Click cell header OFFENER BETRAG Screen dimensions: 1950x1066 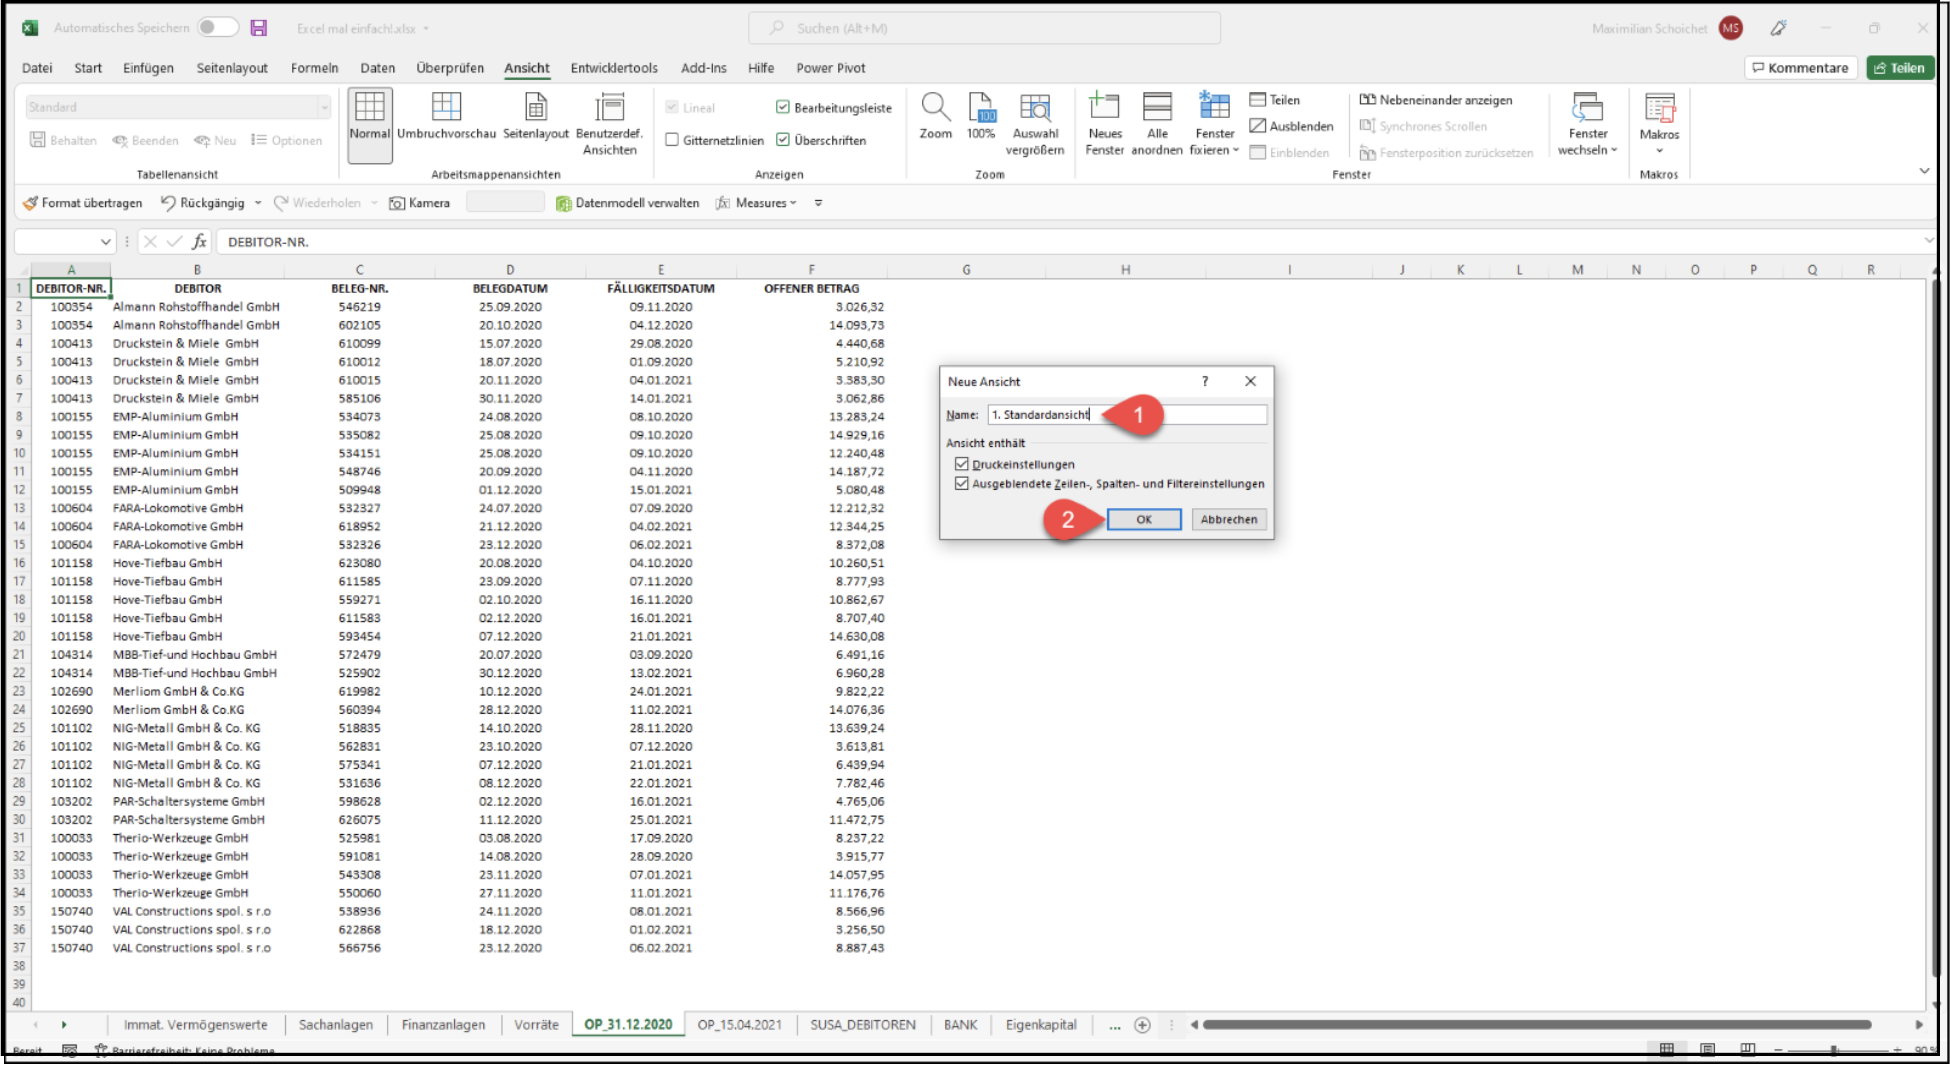(x=811, y=288)
